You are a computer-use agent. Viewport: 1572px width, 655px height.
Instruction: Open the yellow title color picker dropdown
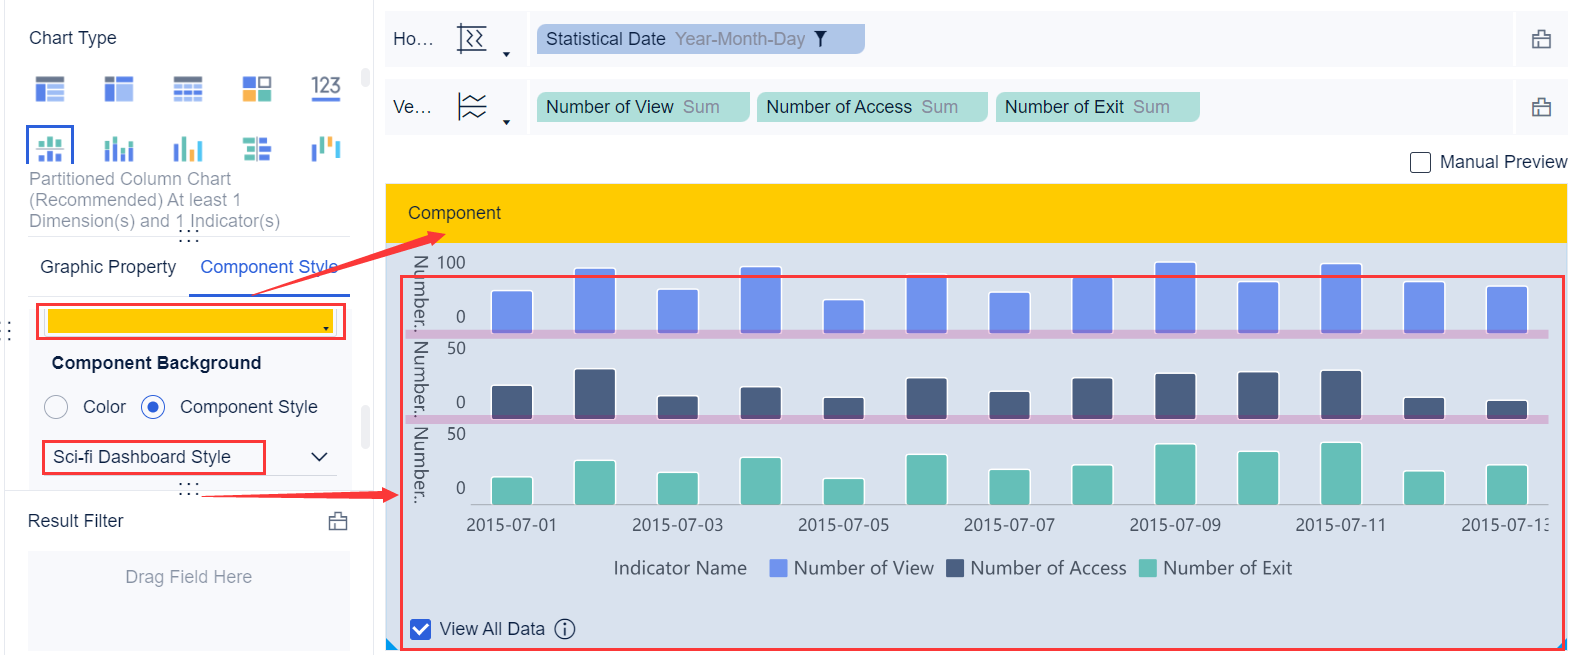tap(327, 328)
